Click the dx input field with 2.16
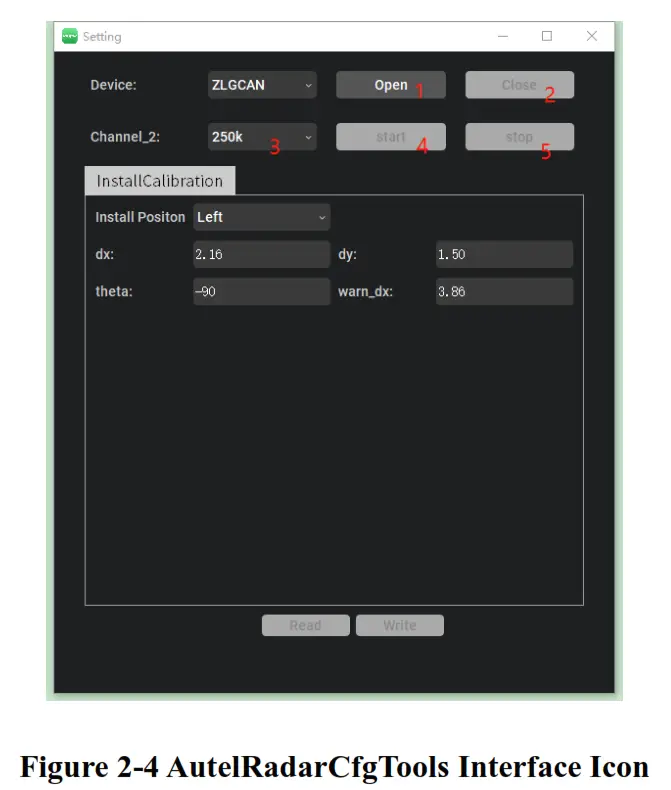671x790 pixels. coord(261,254)
